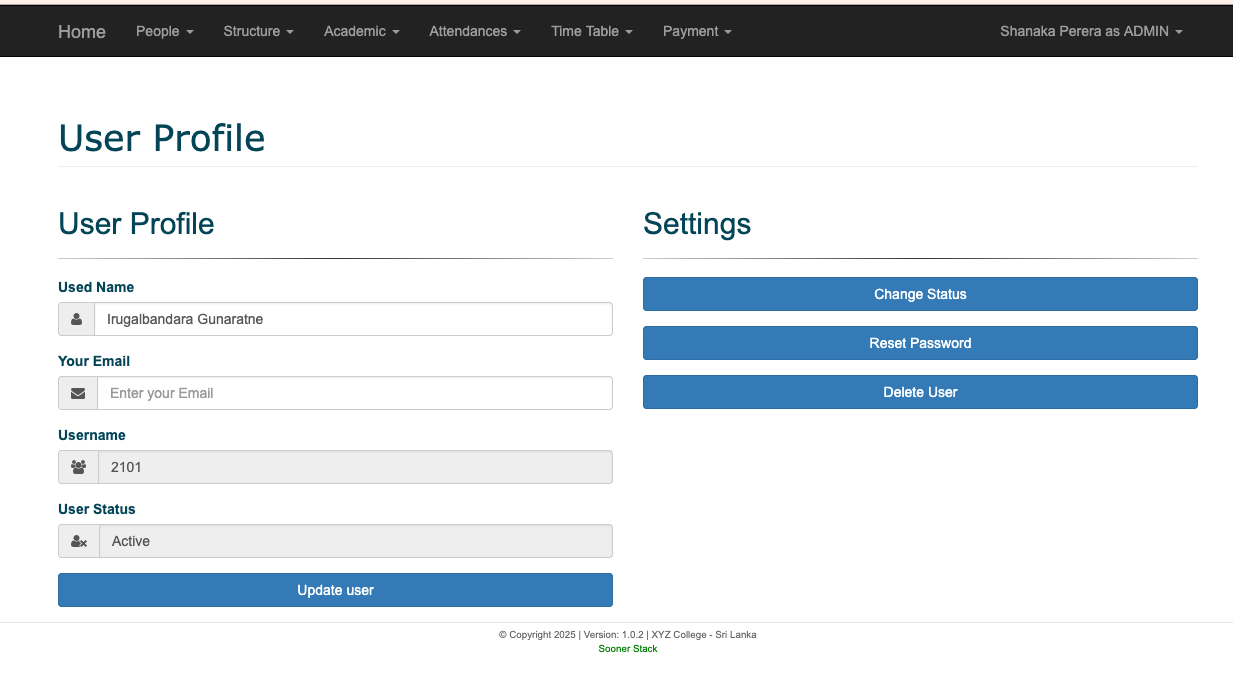
Task: Click the Reset Password button
Action: pos(920,343)
